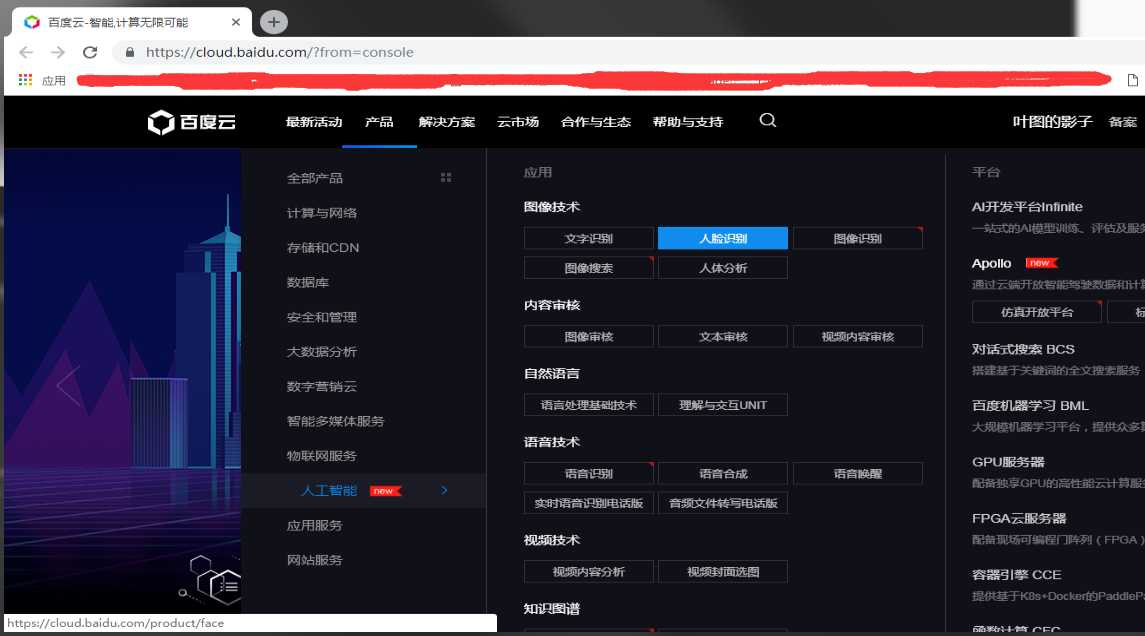This screenshot has height=636, width=1145.
Task: Select 大数据分析 category
Action: click(322, 352)
